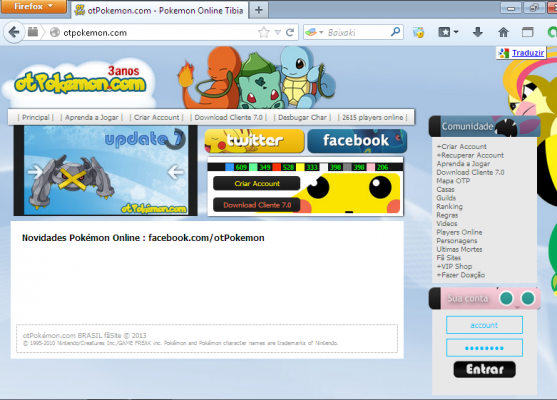This screenshot has height=400, width=557.
Task: Click the facebook banner button
Action: (357, 141)
